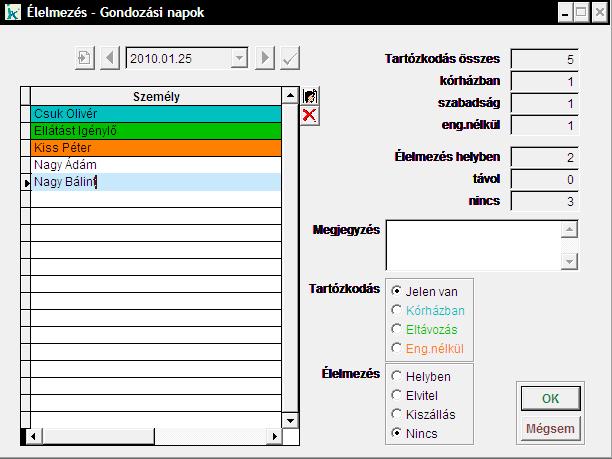Click into the Megjegyzés text box
Image resolution: width=612 pixels, height=459 pixels.
[472, 244]
